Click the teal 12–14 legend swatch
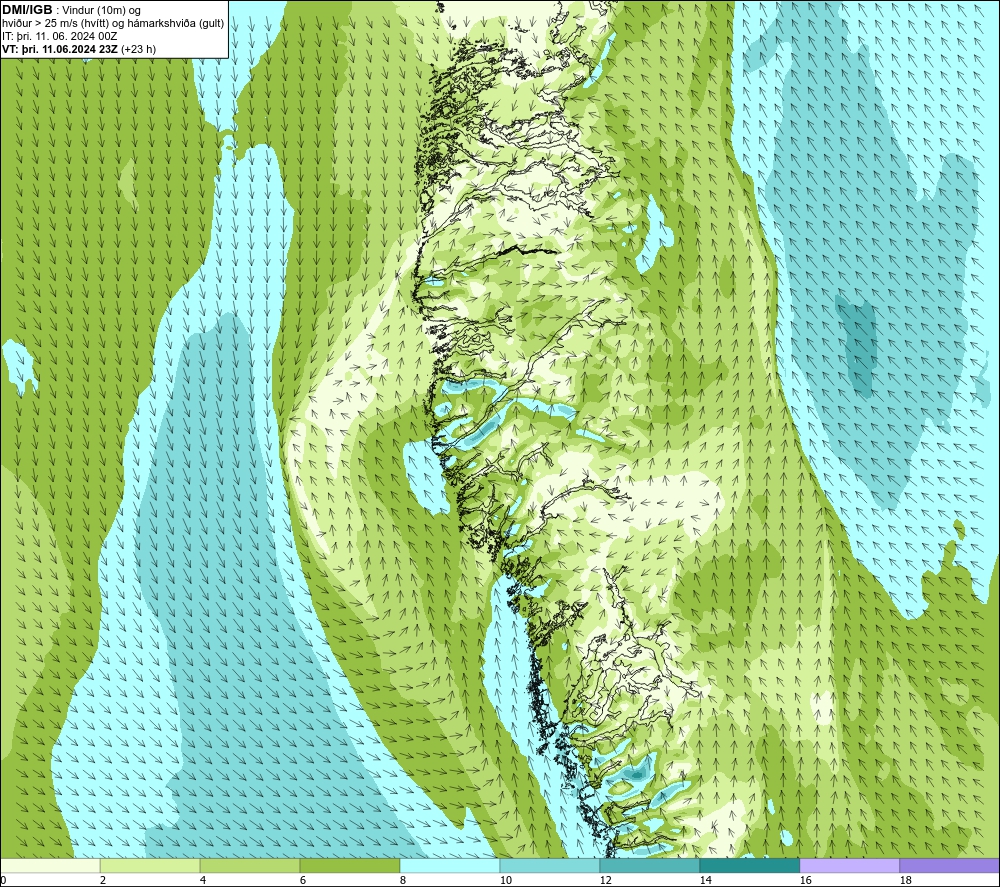This screenshot has width=1000, height=887. pyautogui.click(x=649, y=865)
